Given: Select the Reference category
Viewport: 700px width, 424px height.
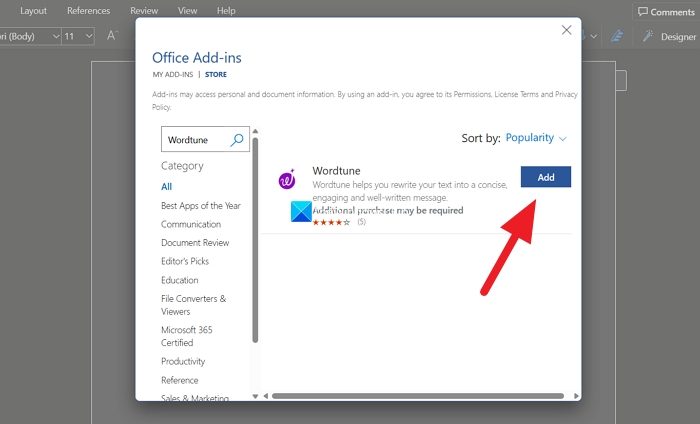Looking at the screenshot, I should coord(179,380).
